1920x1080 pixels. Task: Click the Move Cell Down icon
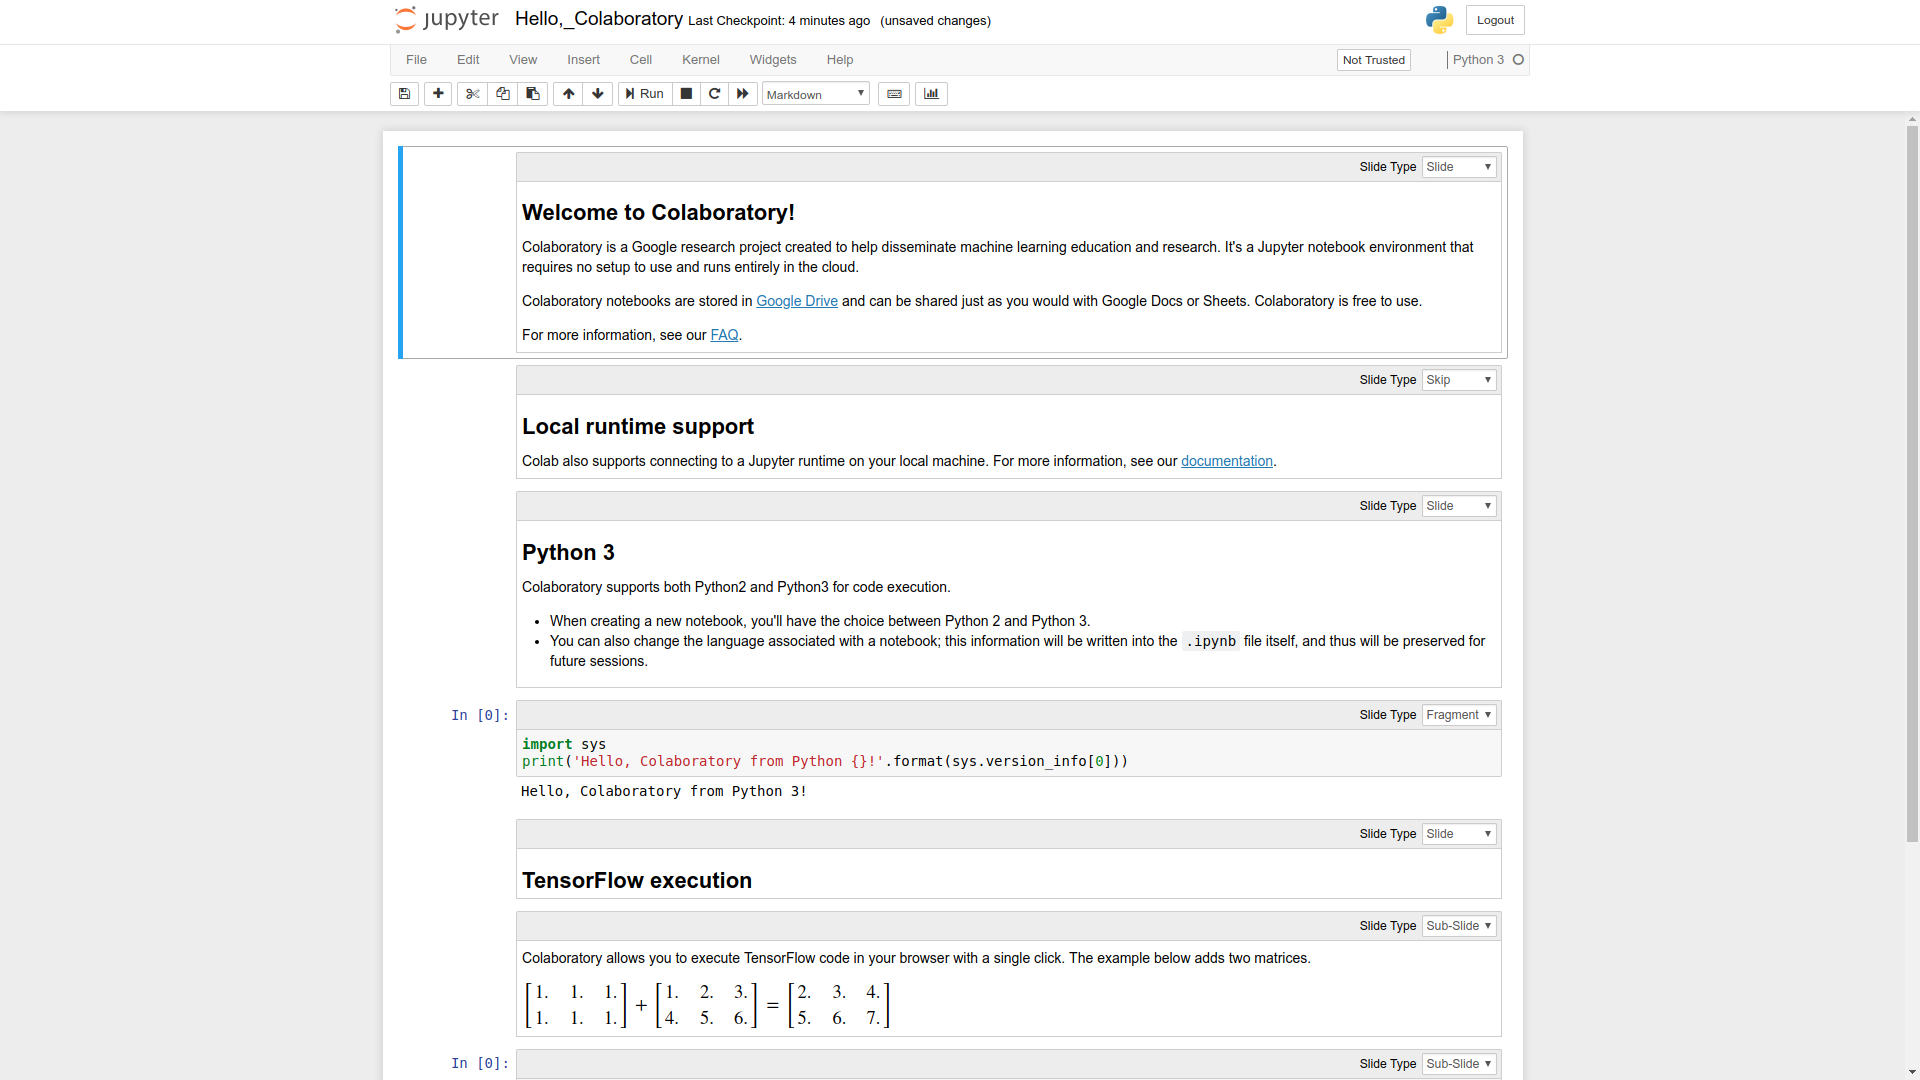[597, 94]
